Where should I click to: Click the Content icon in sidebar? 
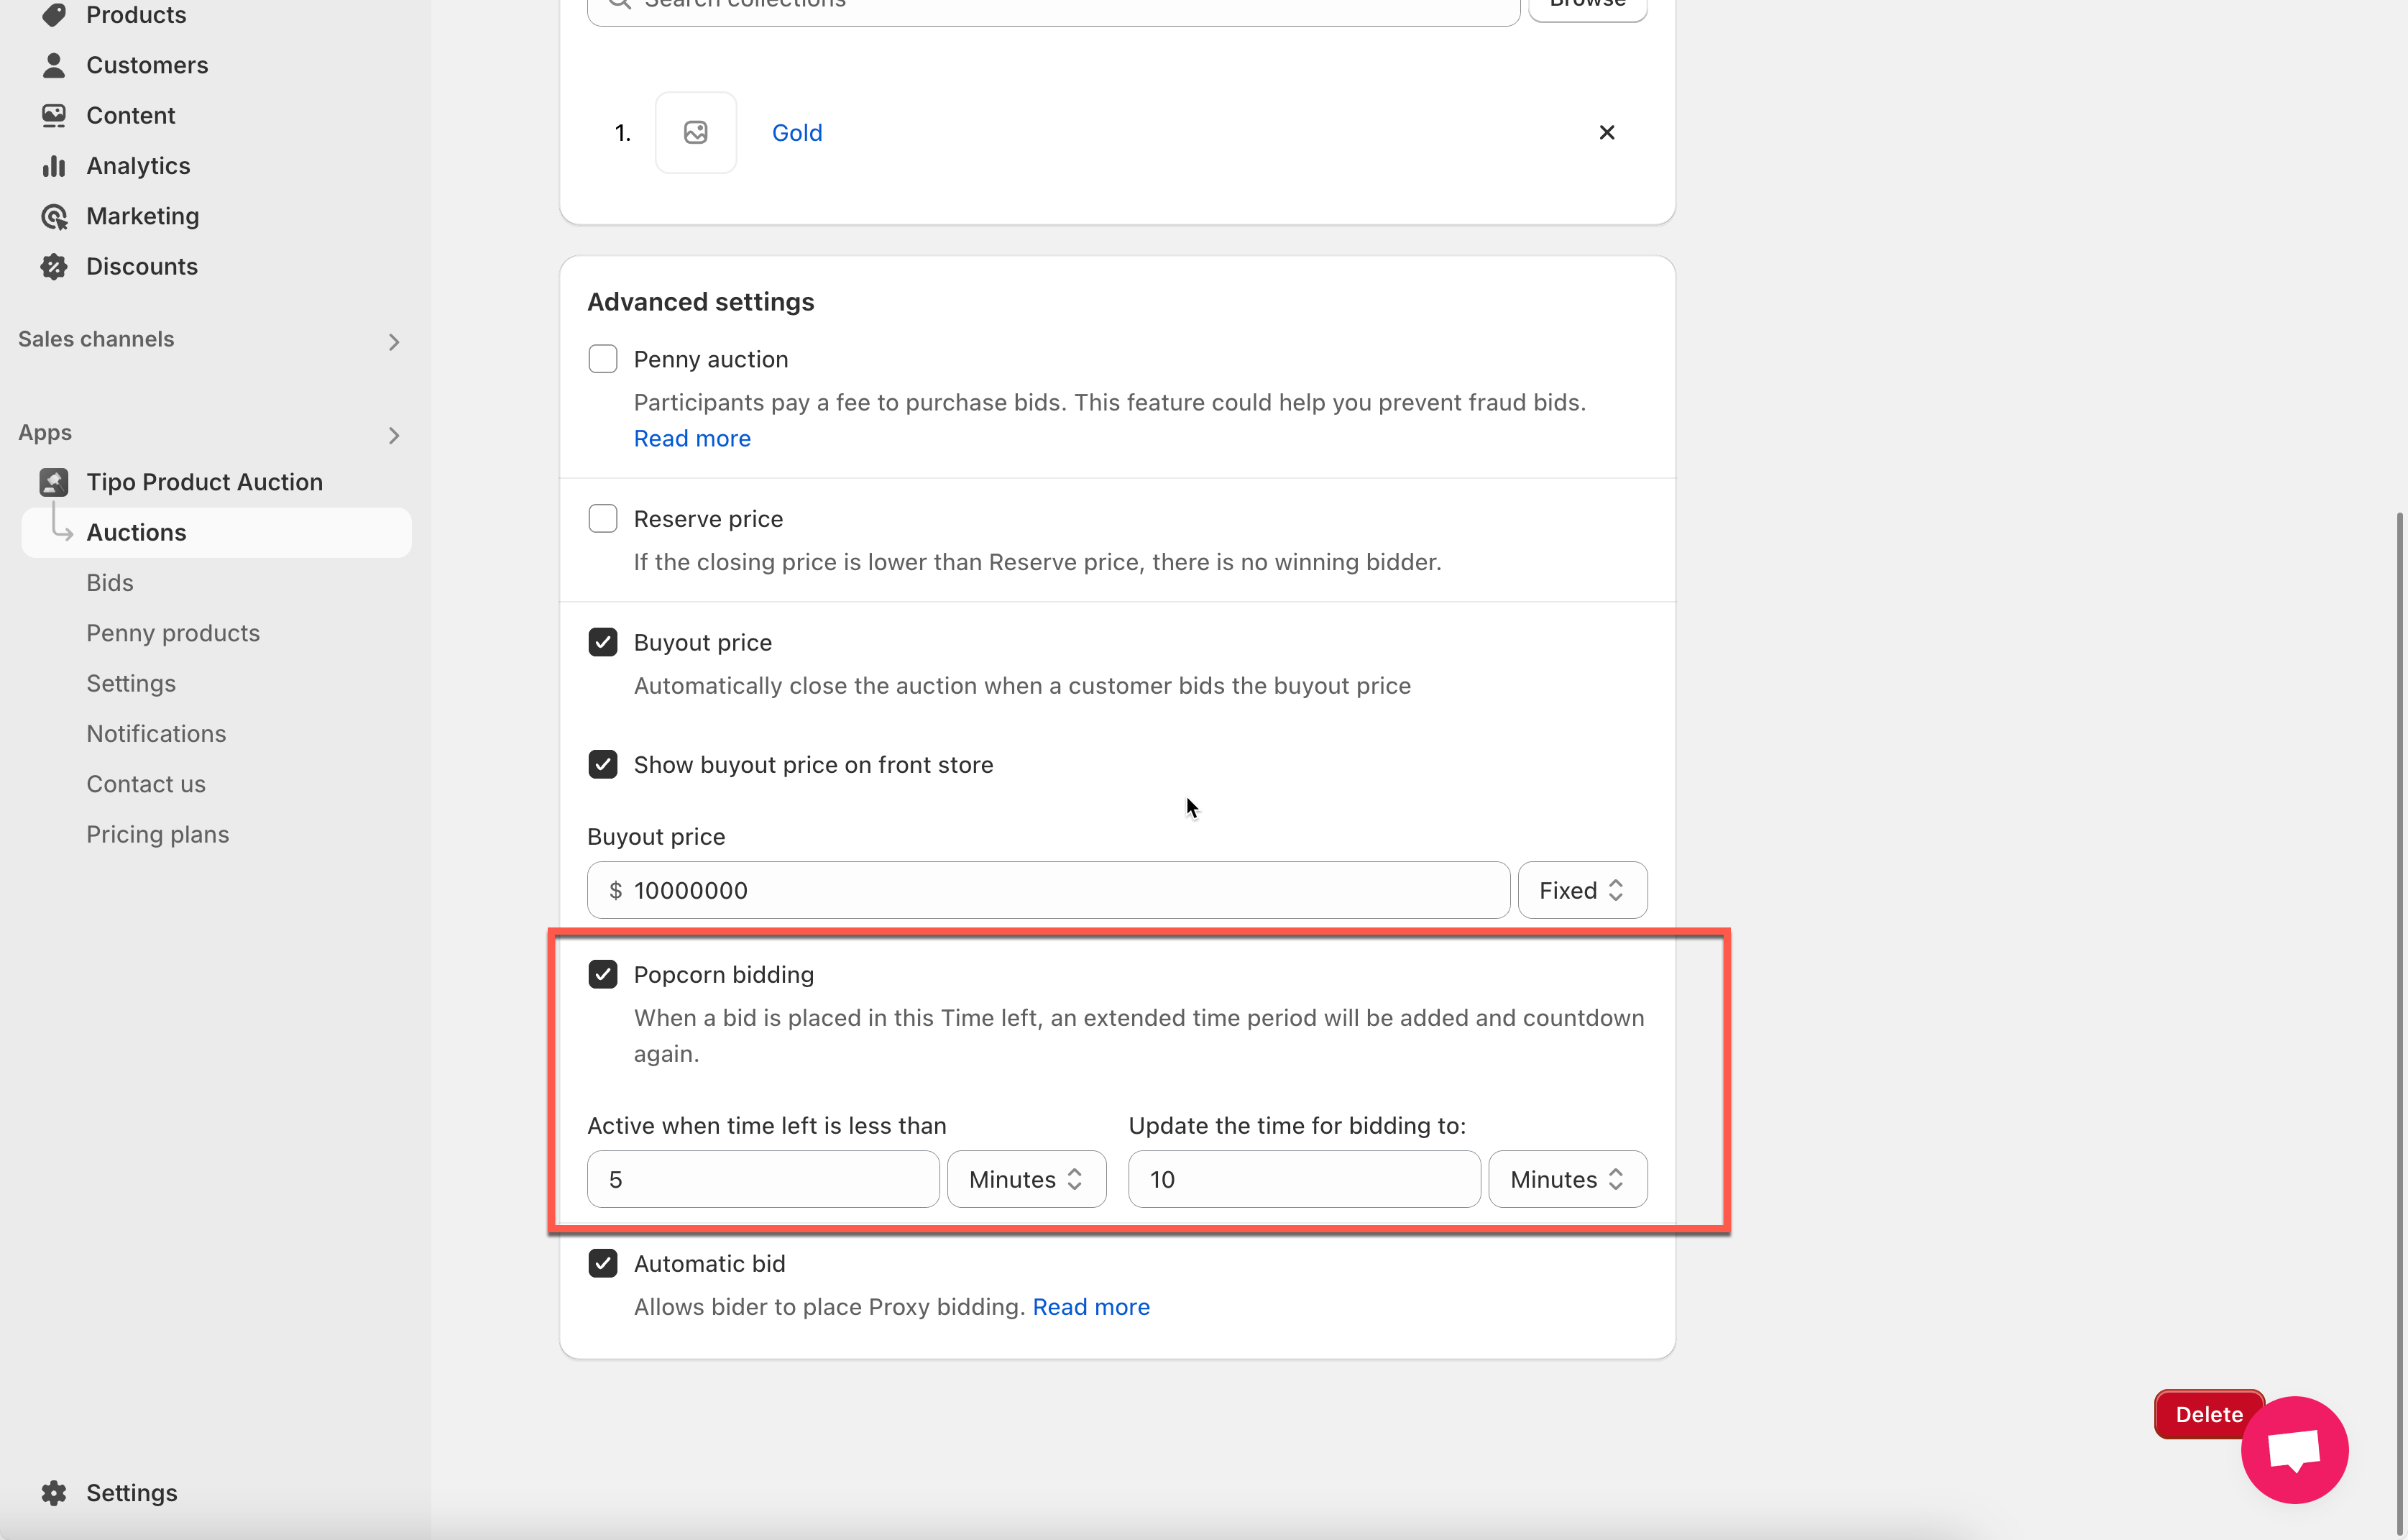tap(54, 115)
